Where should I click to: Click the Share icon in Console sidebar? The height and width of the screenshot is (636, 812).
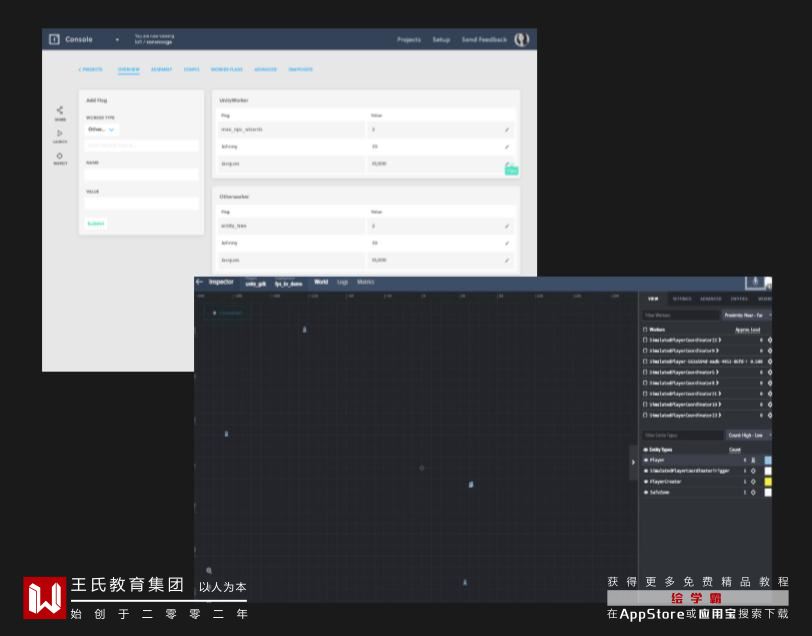(x=60, y=110)
